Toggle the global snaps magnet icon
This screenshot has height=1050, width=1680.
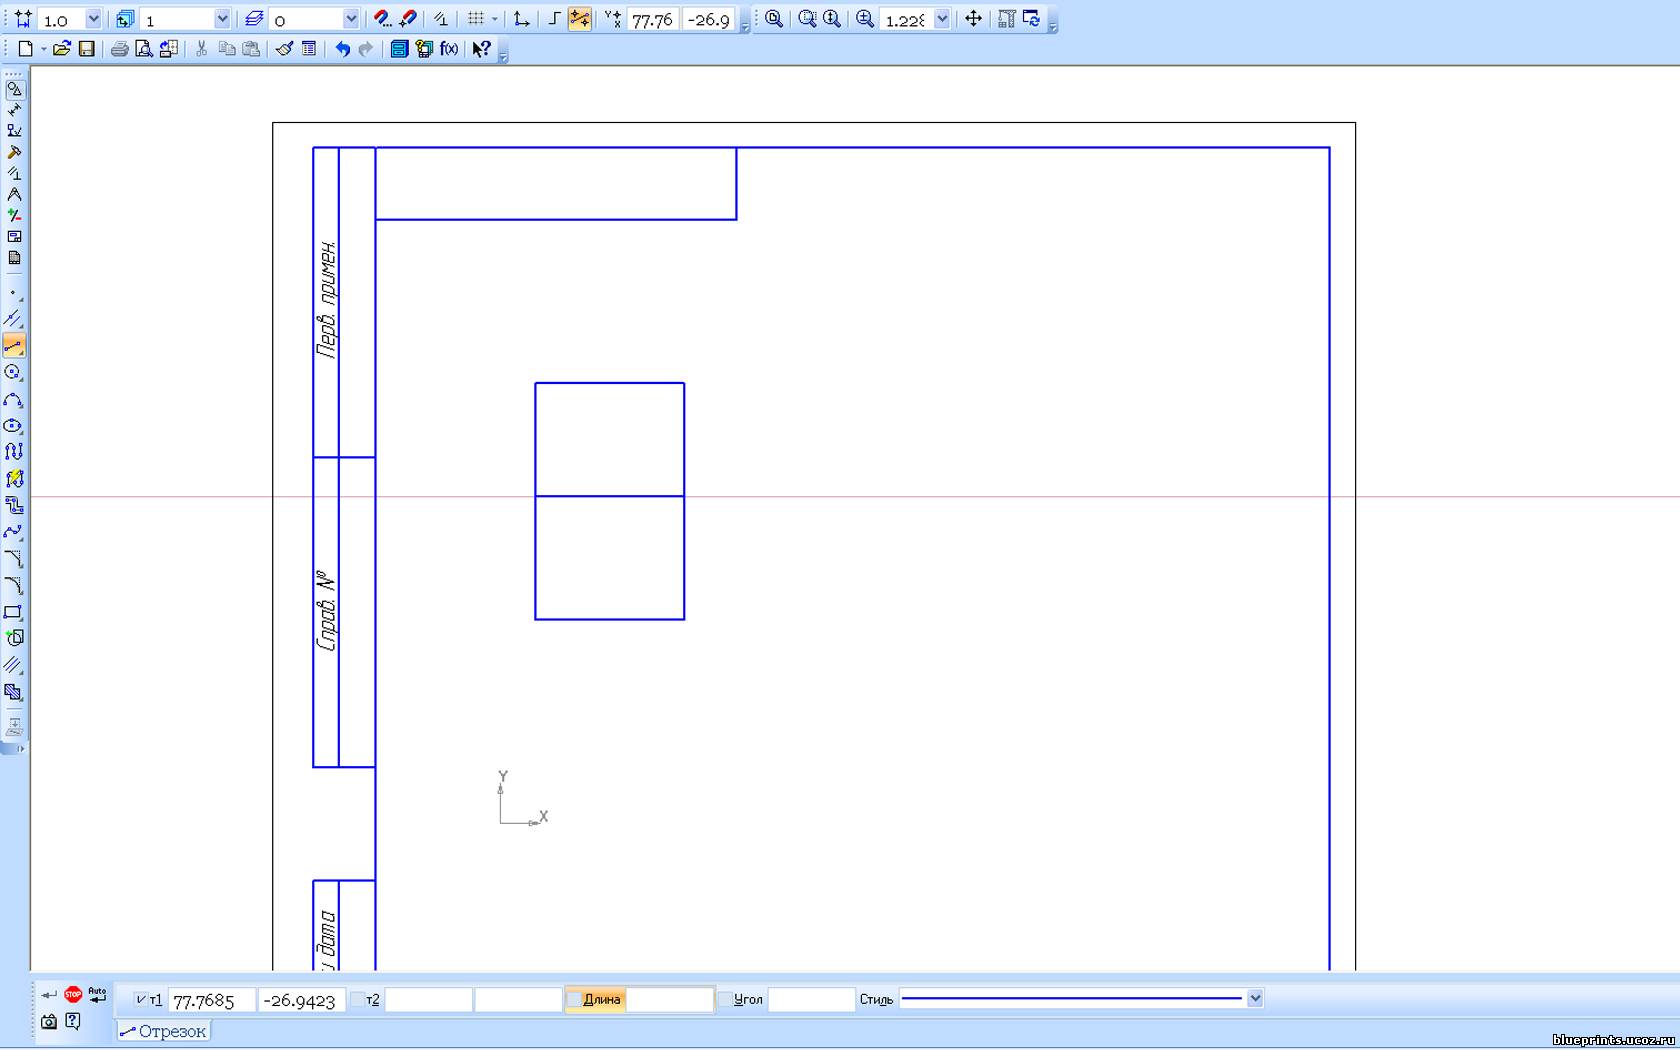[x=382, y=19]
